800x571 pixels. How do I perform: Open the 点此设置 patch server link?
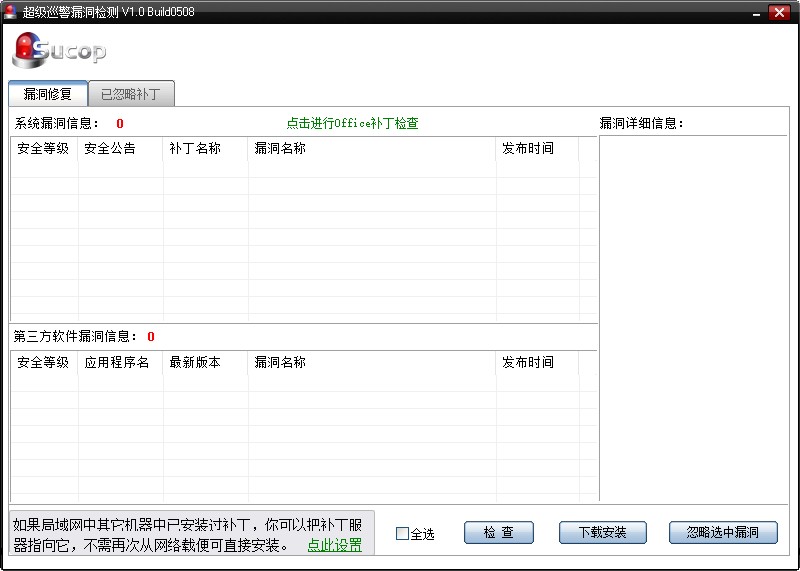(334, 545)
